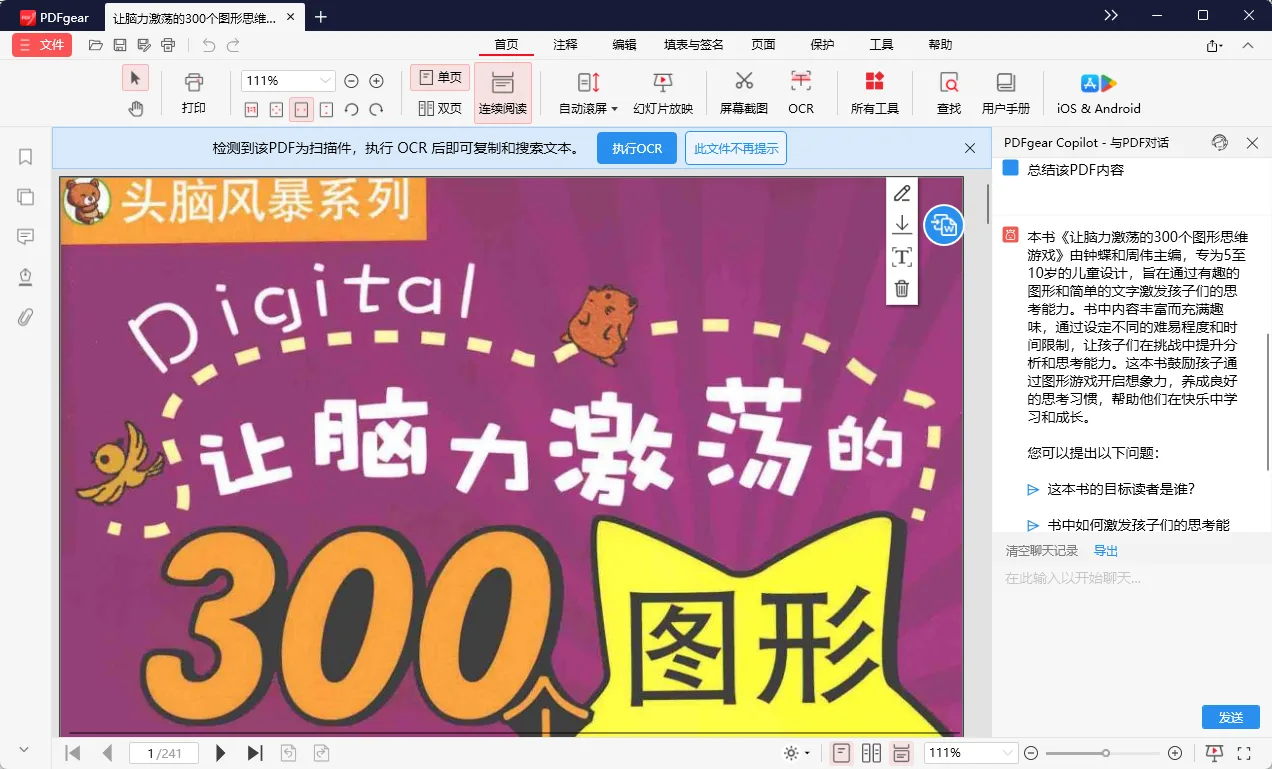The height and width of the screenshot is (769, 1272).
Task: Switch to 编辑 Edit tab
Action: tap(625, 45)
